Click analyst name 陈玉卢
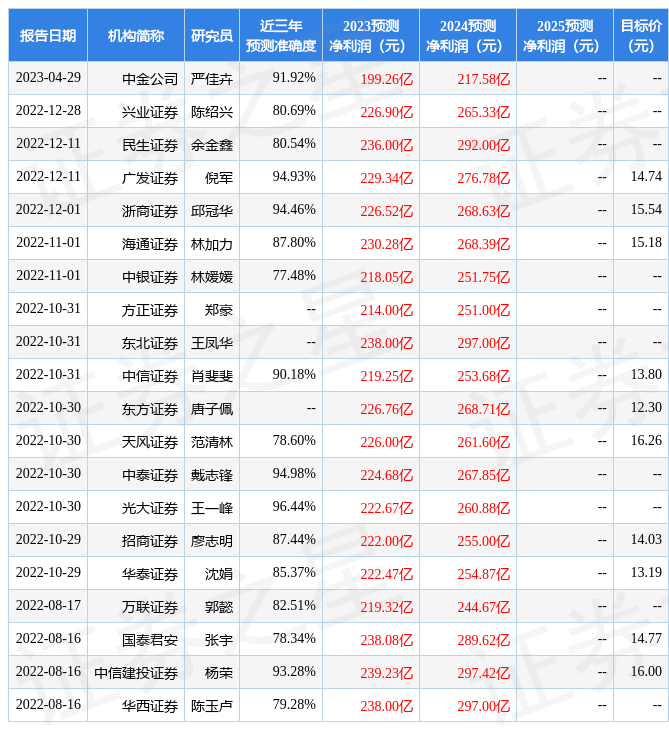The width and height of the screenshot is (669, 730). click(x=212, y=706)
